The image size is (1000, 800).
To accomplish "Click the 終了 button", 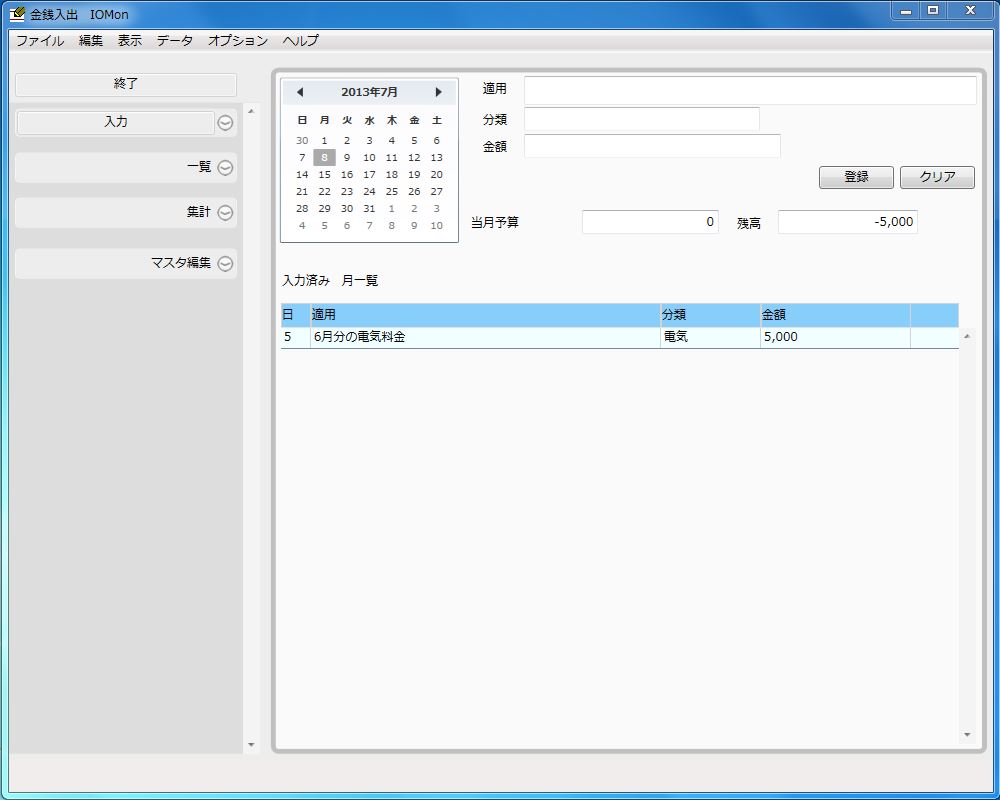I will coord(126,84).
